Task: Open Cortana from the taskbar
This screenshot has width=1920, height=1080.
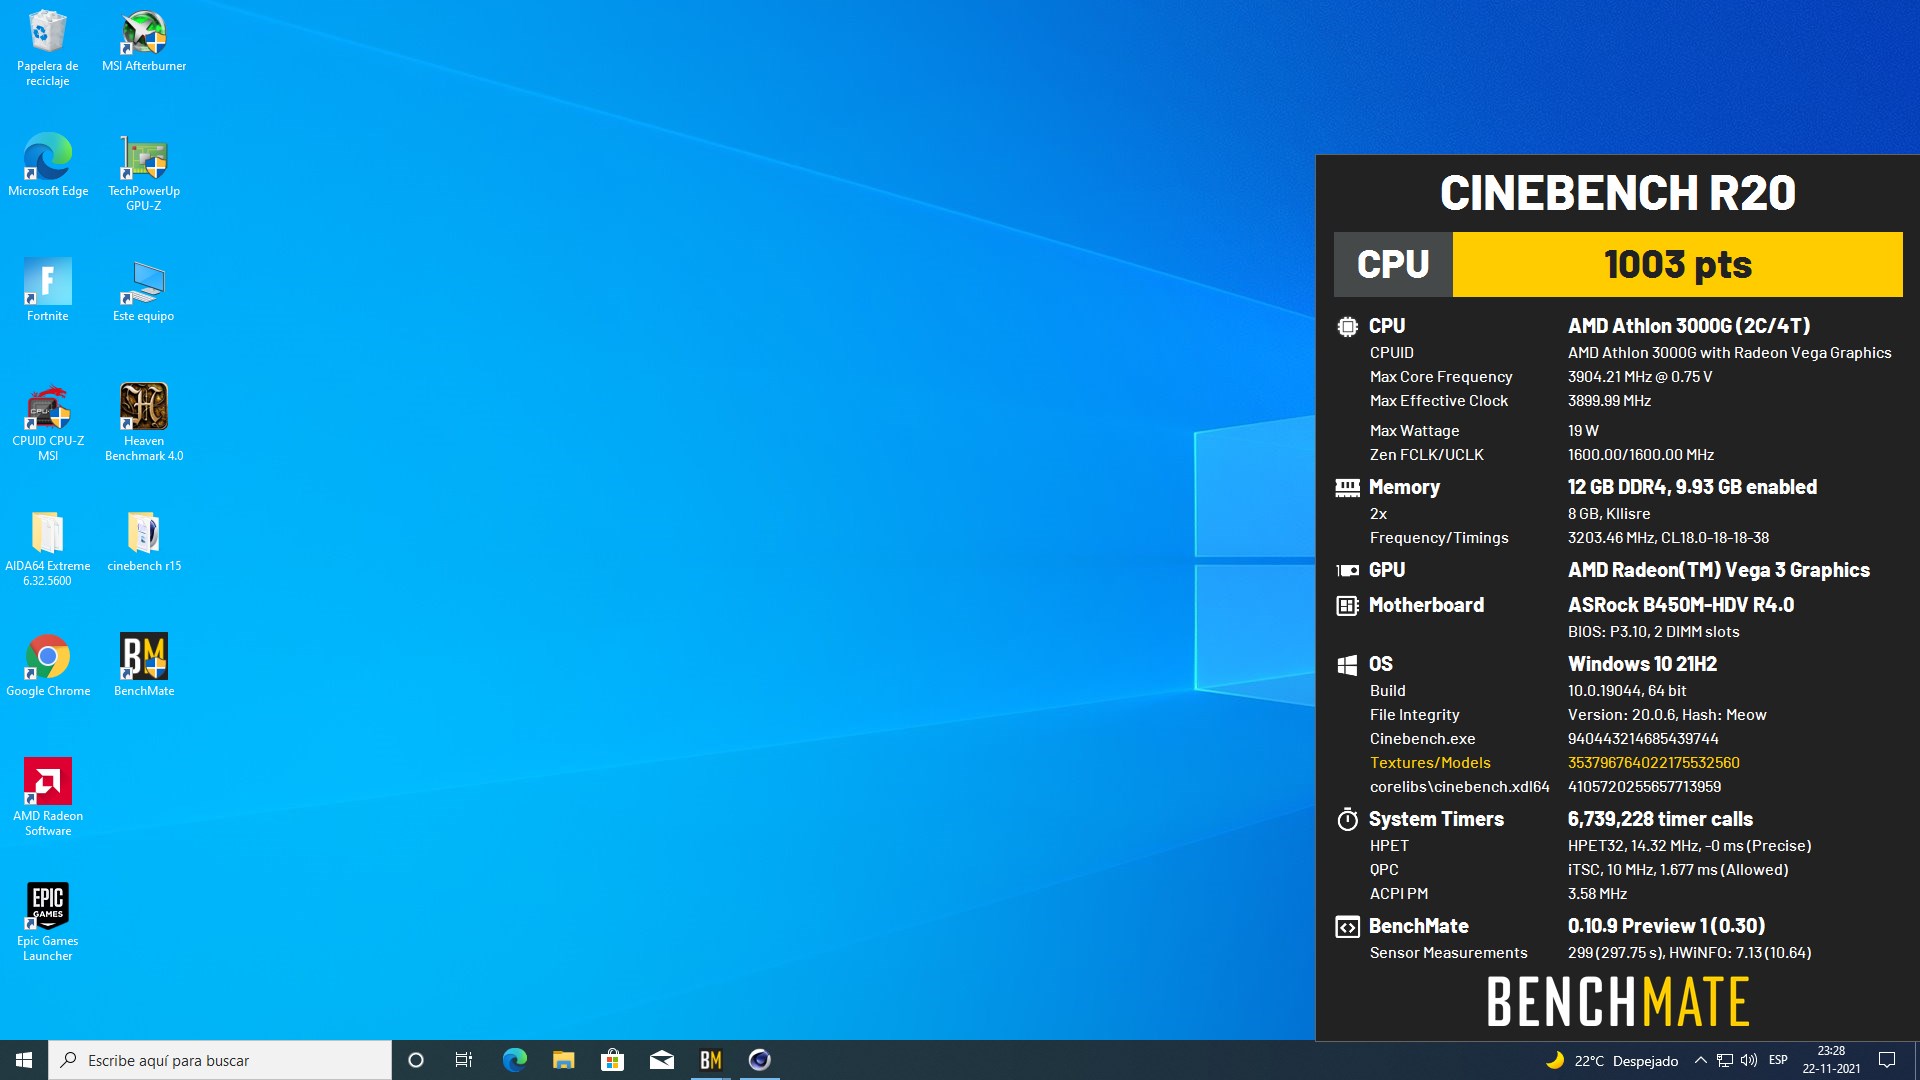Action: [x=416, y=1060]
